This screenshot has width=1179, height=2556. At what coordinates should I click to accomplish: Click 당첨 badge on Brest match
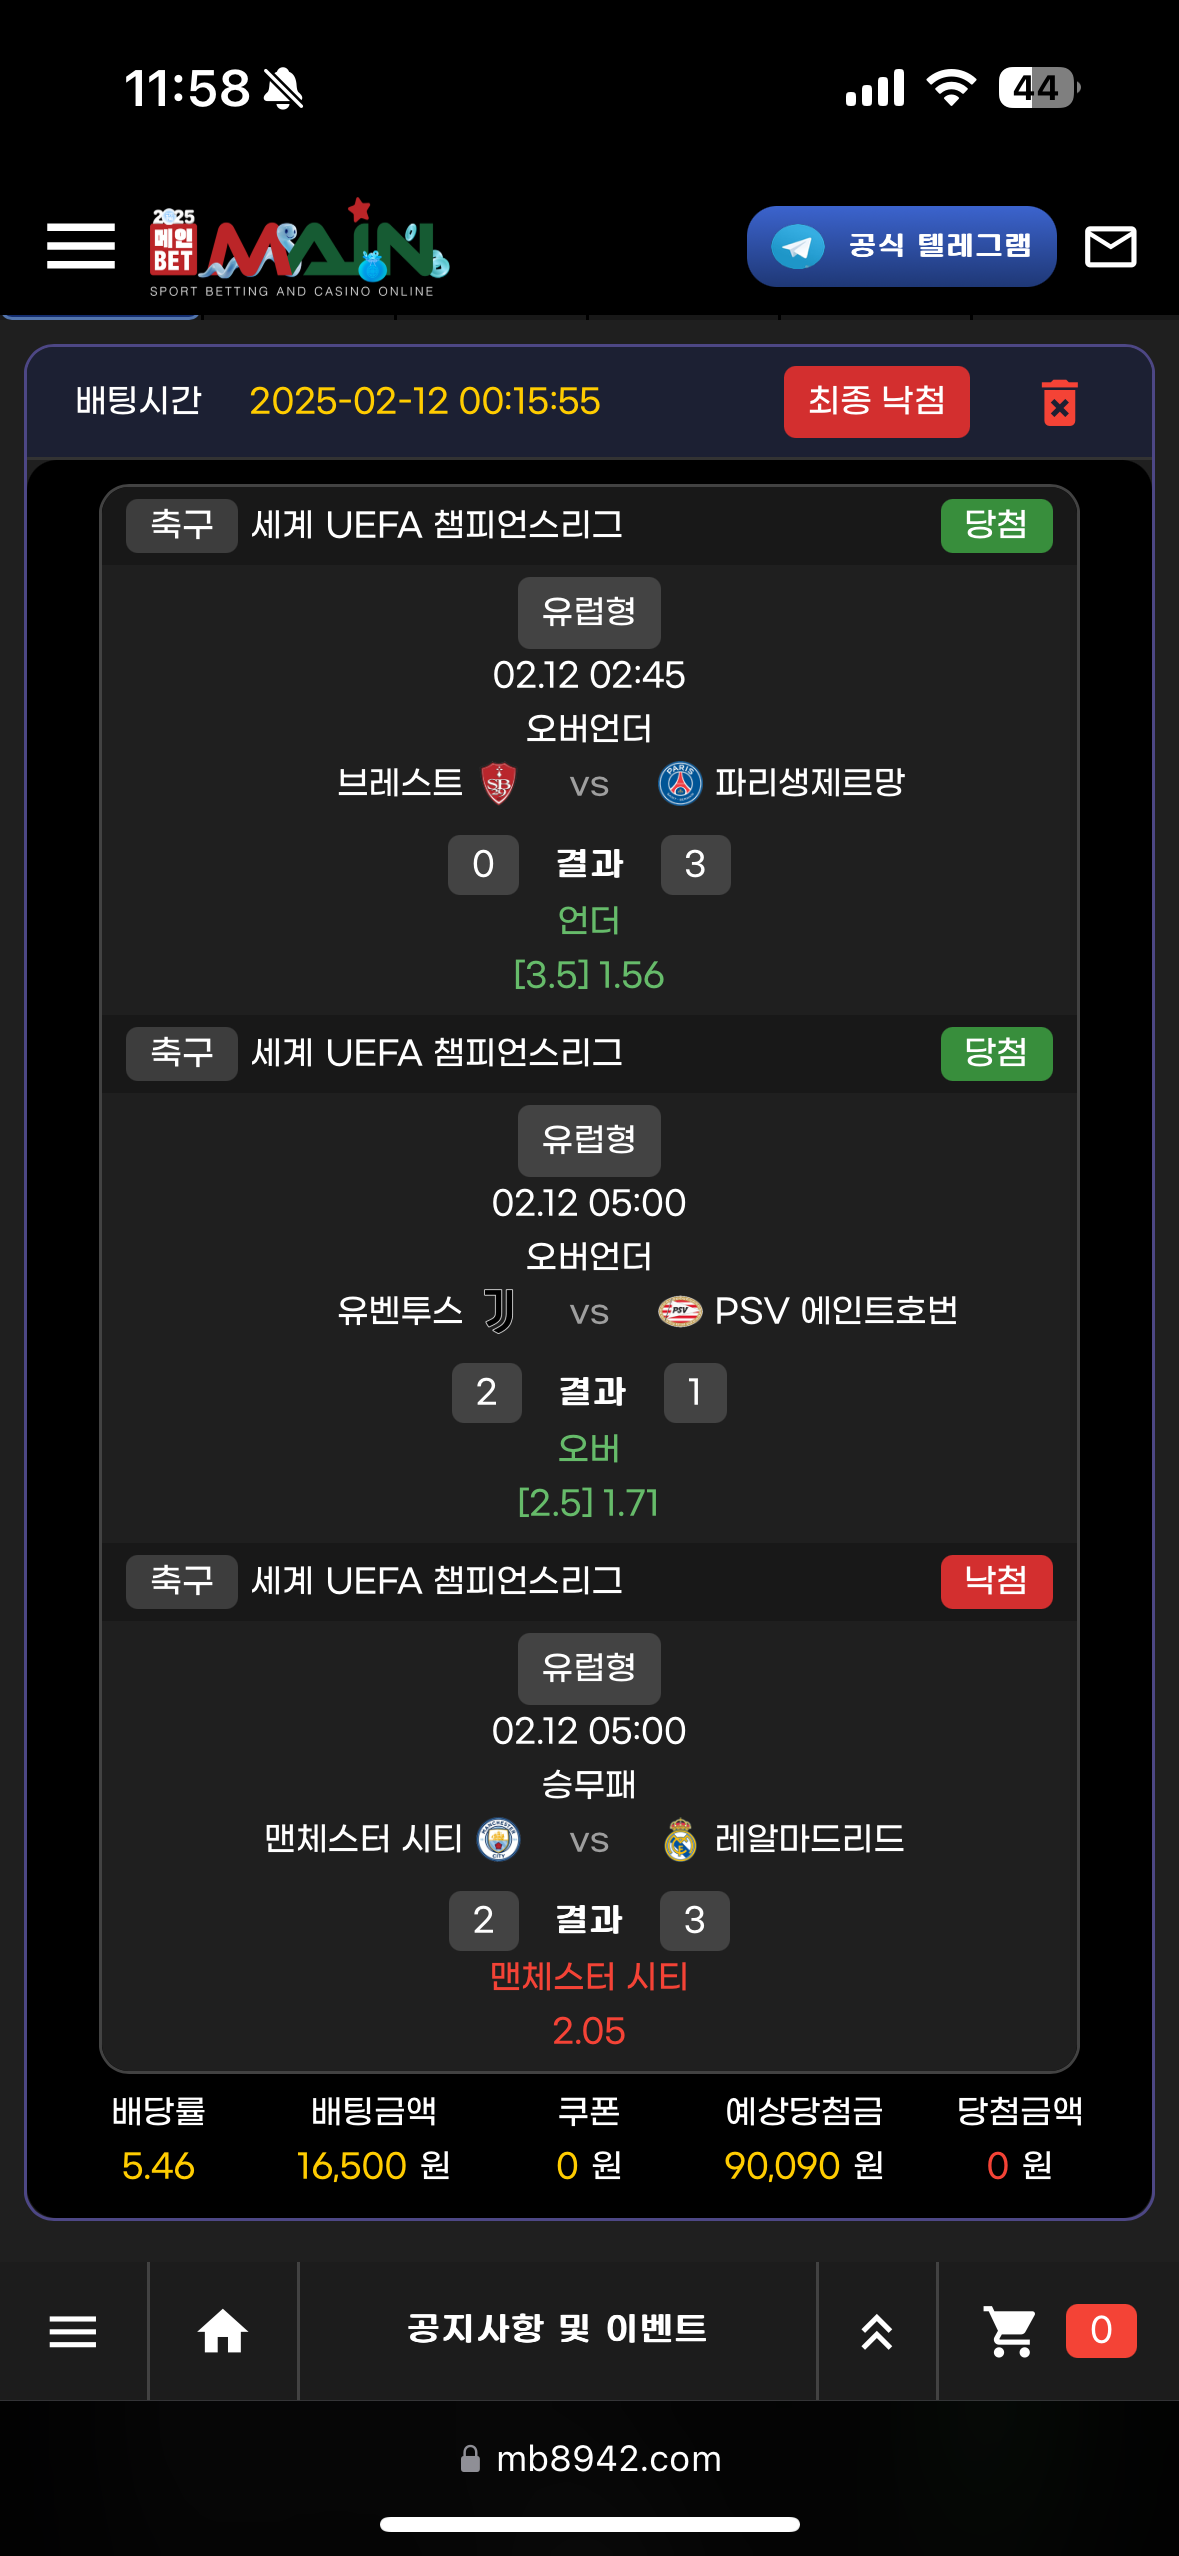(996, 525)
